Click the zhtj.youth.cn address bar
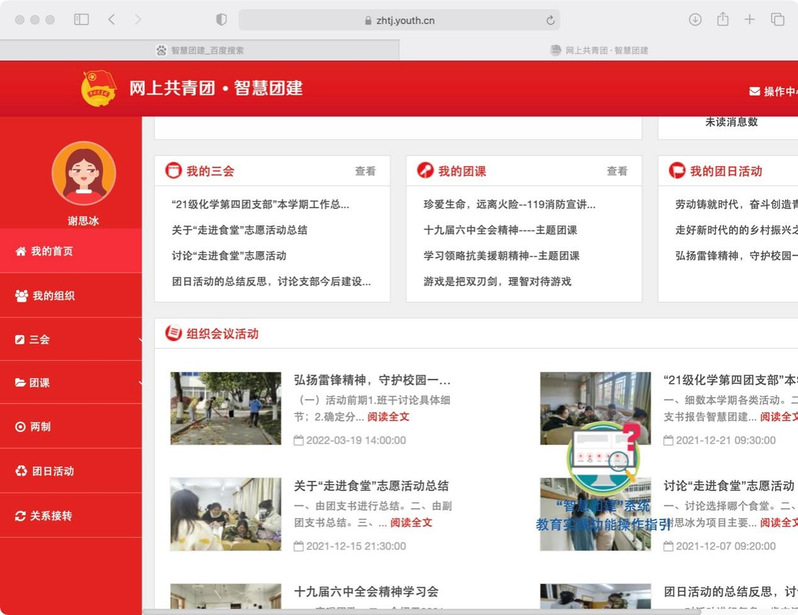Image resolution: width=798 pixels, height=615 pixels. point(400,20)
